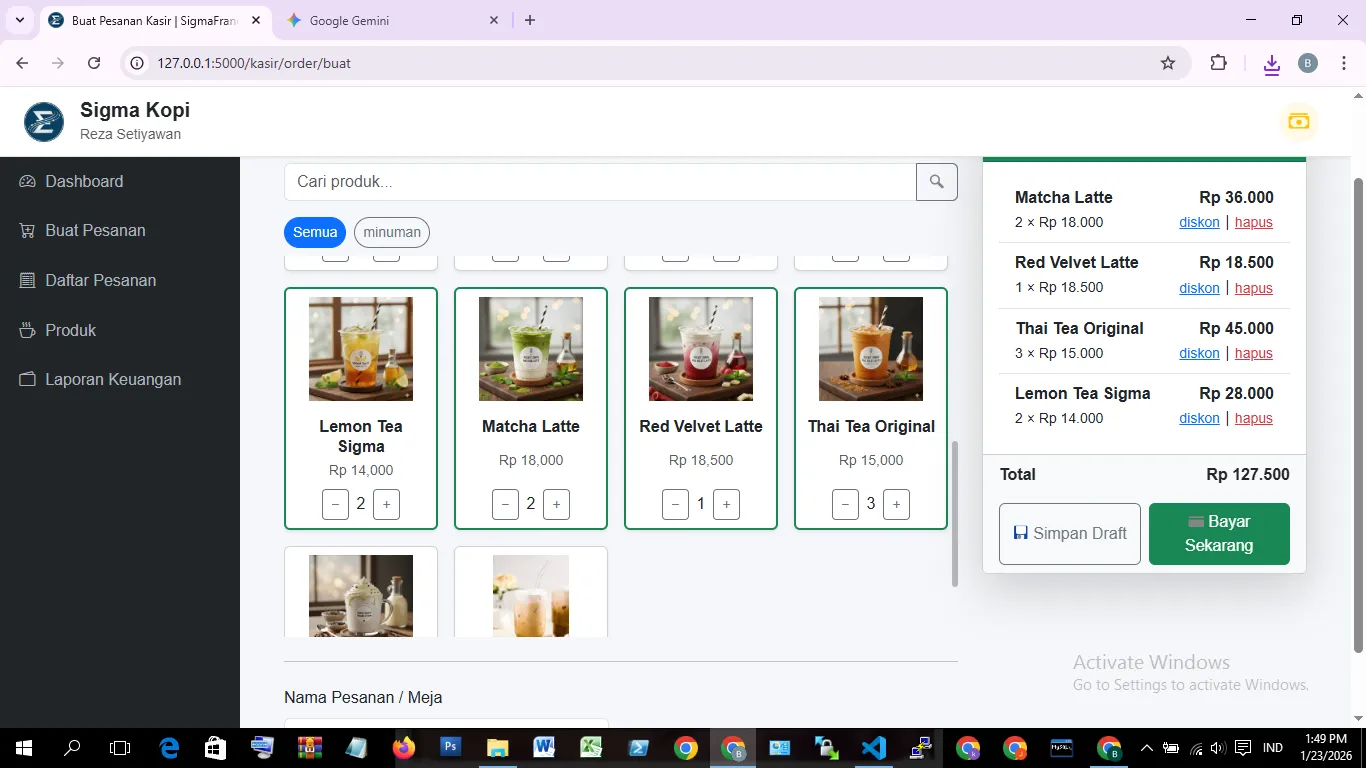Increase Matcha Latte quantity

click(556, 504)
